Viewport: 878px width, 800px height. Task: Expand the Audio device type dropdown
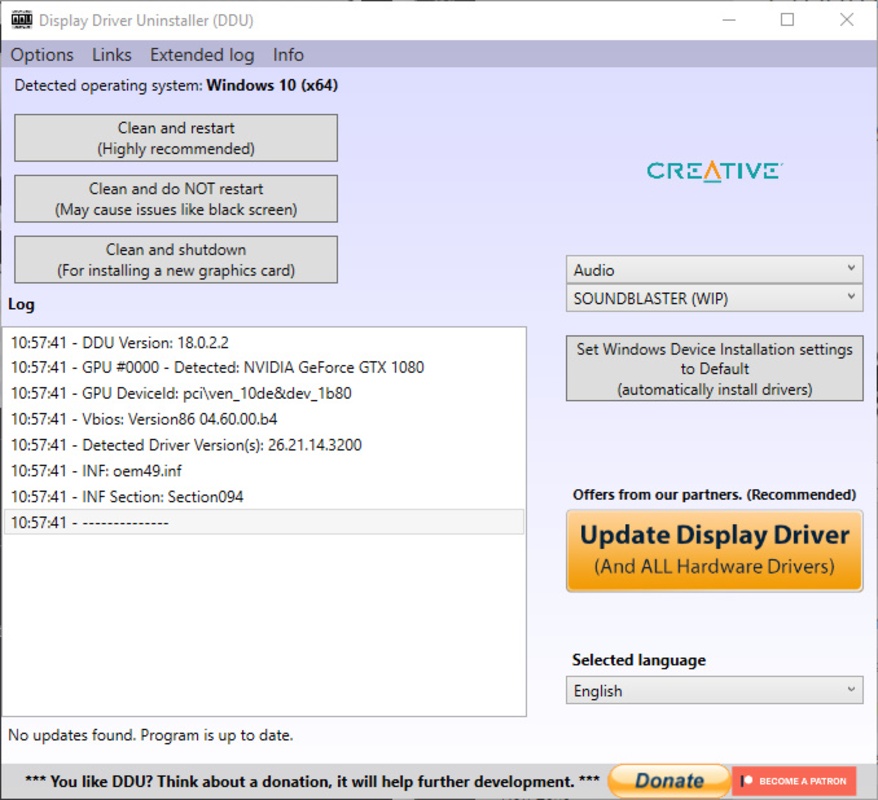coord(714,270)
